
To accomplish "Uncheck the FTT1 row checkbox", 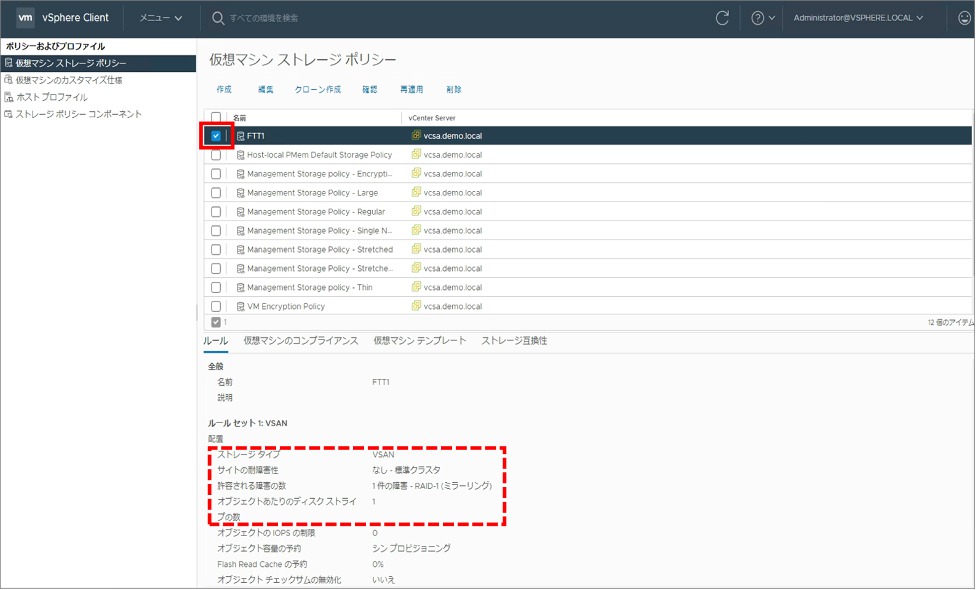I will tap(216, 136).
